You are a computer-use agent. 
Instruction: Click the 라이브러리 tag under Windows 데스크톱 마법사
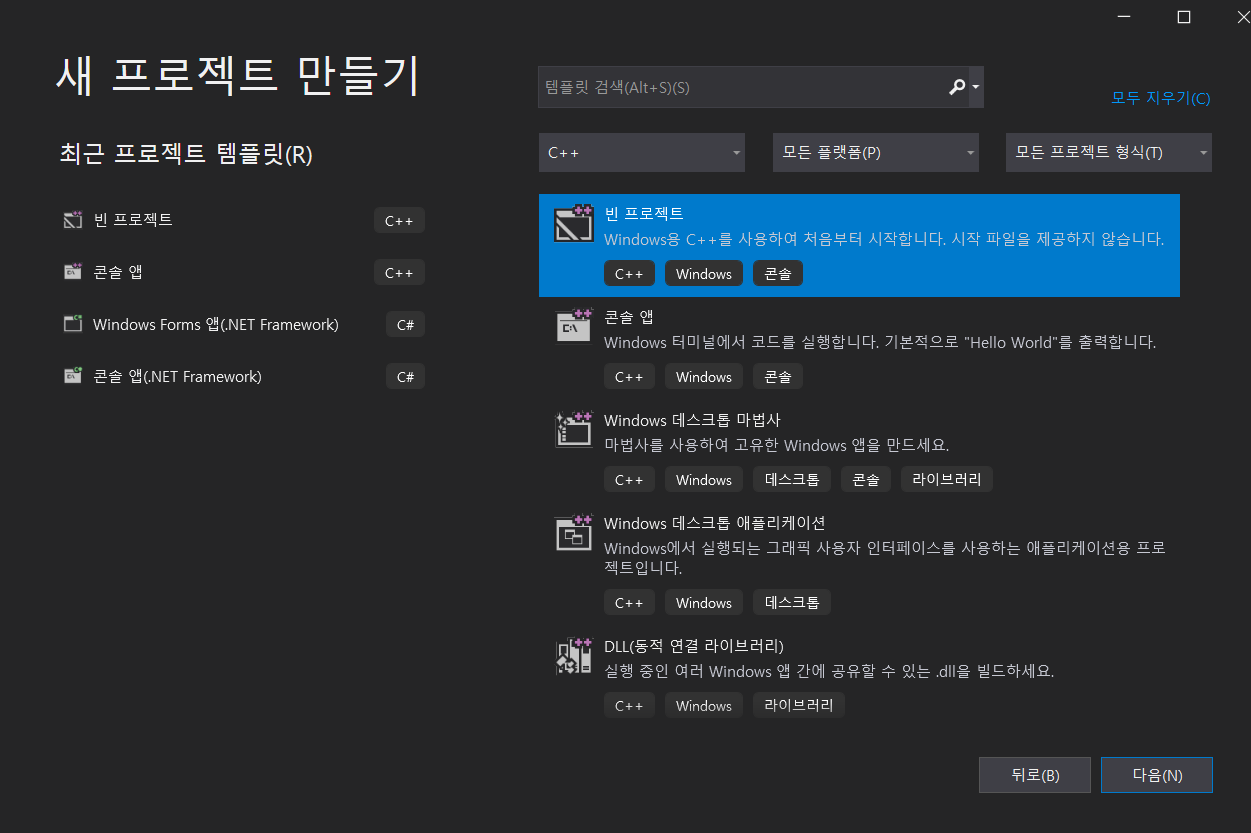coord(947,480)
